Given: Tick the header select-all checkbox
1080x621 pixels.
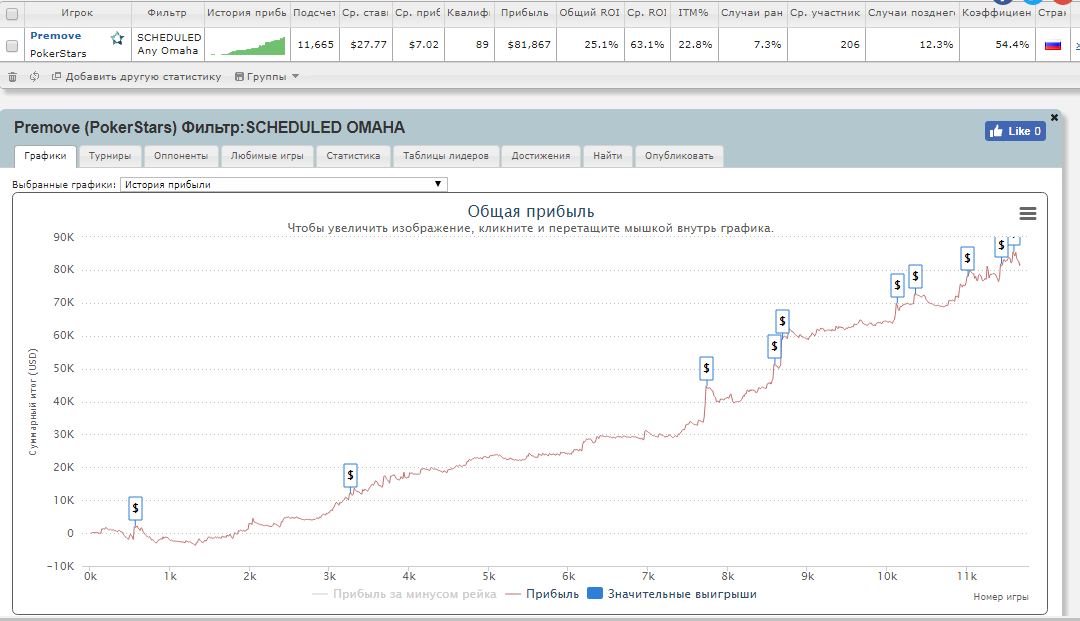Looking at the screenshot, I should [x=12, y=13].
